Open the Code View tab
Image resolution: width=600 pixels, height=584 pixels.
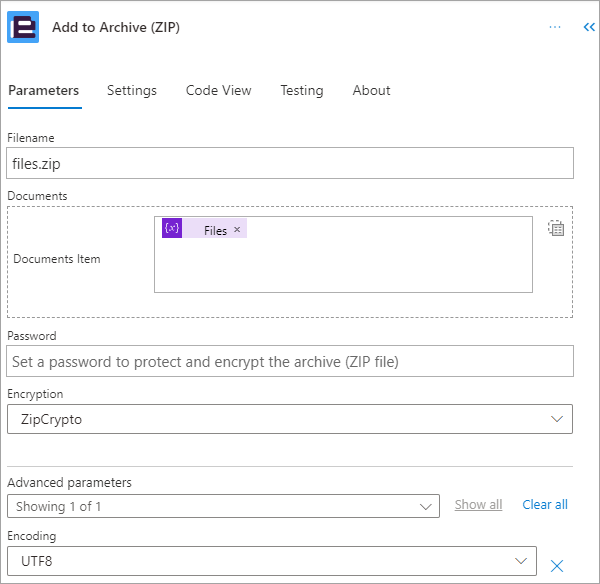coord(218,91)
